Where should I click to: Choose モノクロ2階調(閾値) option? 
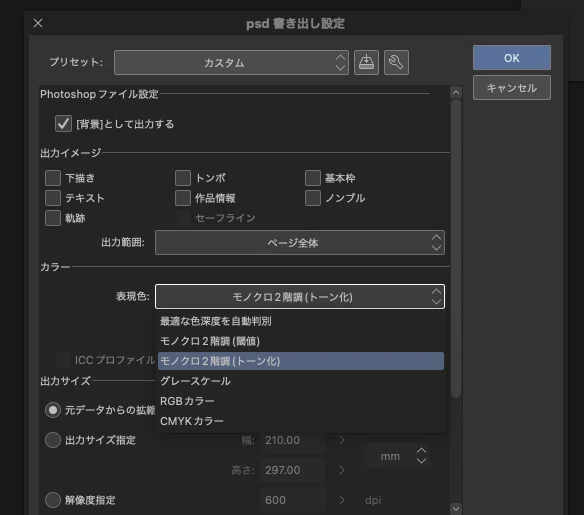(x=301, y=341)
